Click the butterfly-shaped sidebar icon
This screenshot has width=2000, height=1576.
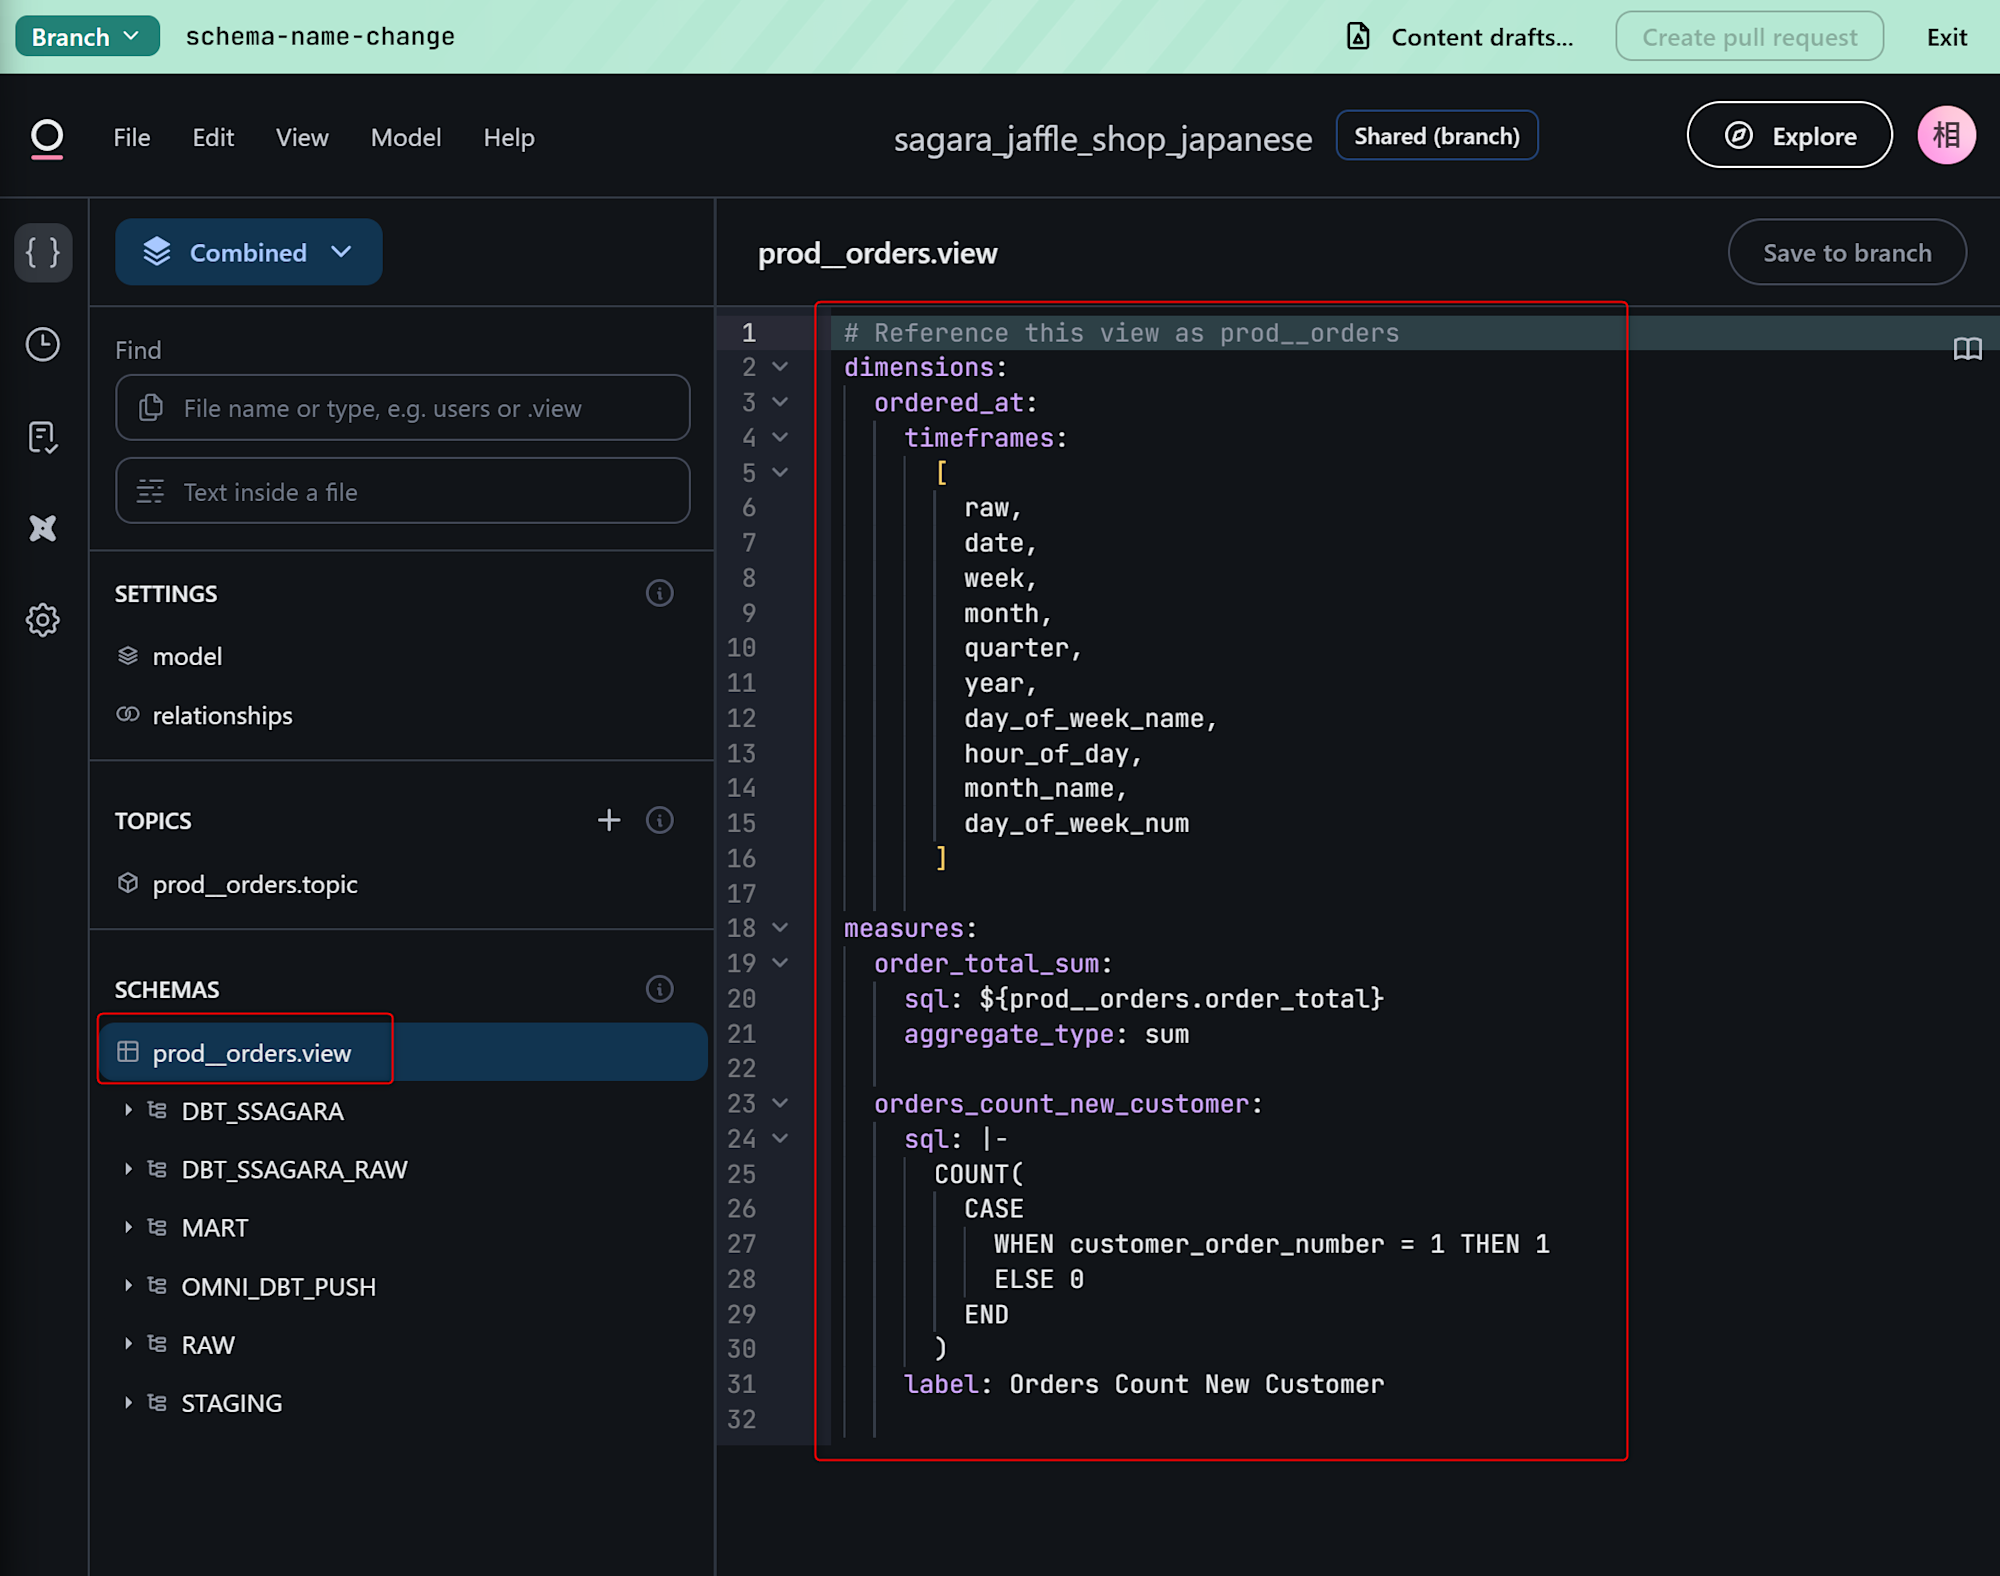[x=43, y=528]
